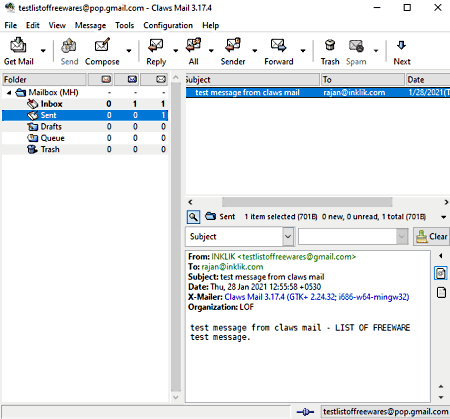450x419 pixels.
Task: Select the Queue folder
Action: (x=85, y=138)
